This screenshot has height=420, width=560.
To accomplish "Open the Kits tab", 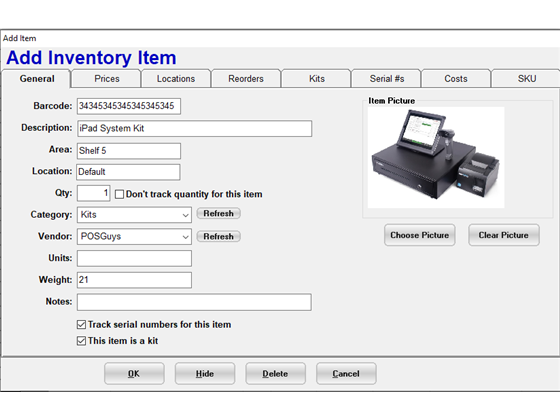I will [x=316, y=79].
